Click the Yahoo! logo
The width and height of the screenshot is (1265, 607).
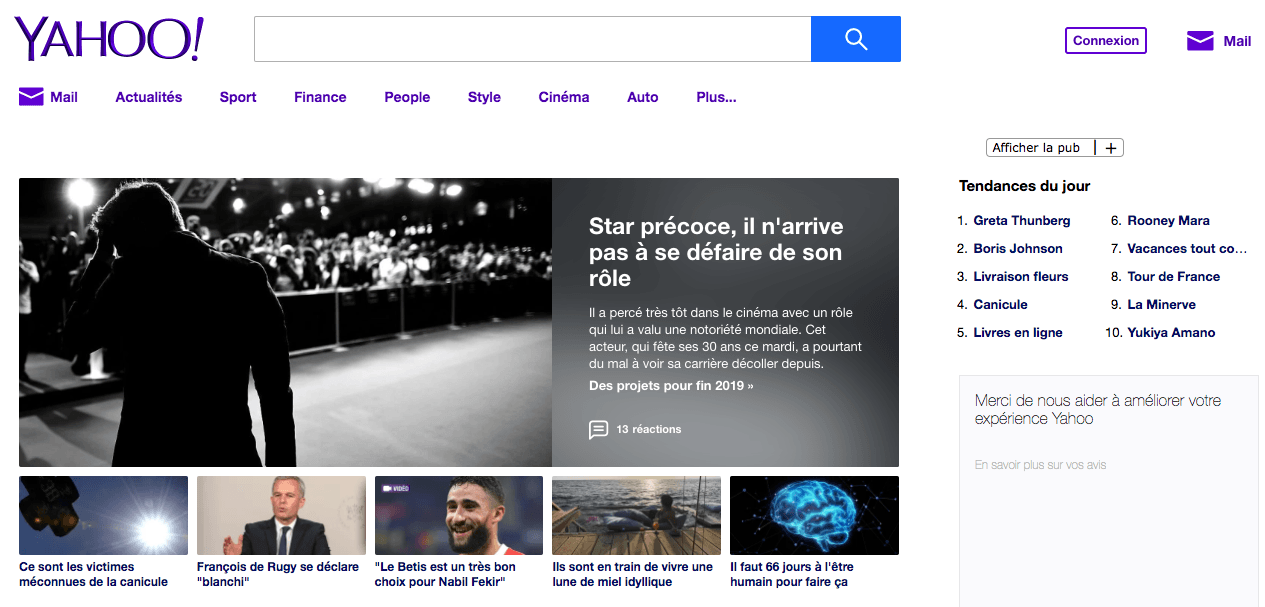point(109,39)
